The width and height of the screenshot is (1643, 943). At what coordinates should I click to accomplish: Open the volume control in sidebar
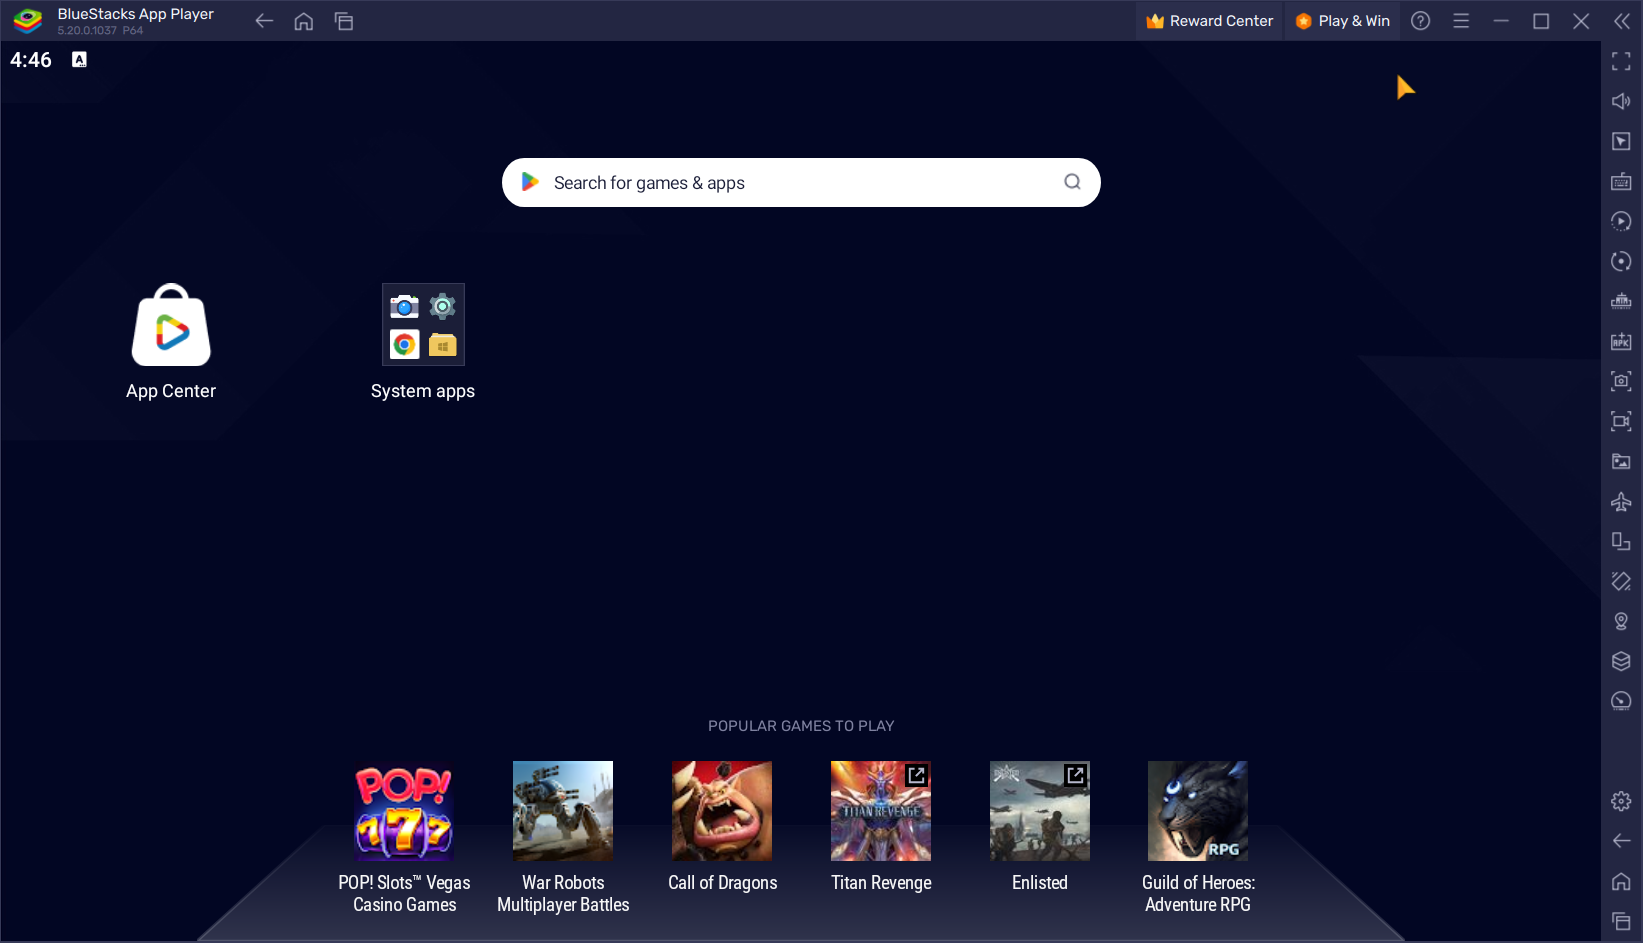coord(1621,101)
